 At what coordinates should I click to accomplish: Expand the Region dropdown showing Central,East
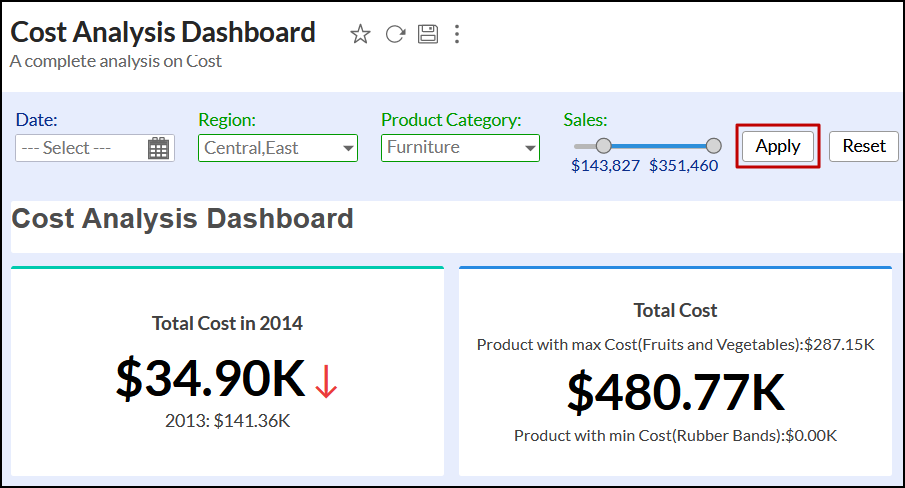pyautogui.click(x=348, y=148)
